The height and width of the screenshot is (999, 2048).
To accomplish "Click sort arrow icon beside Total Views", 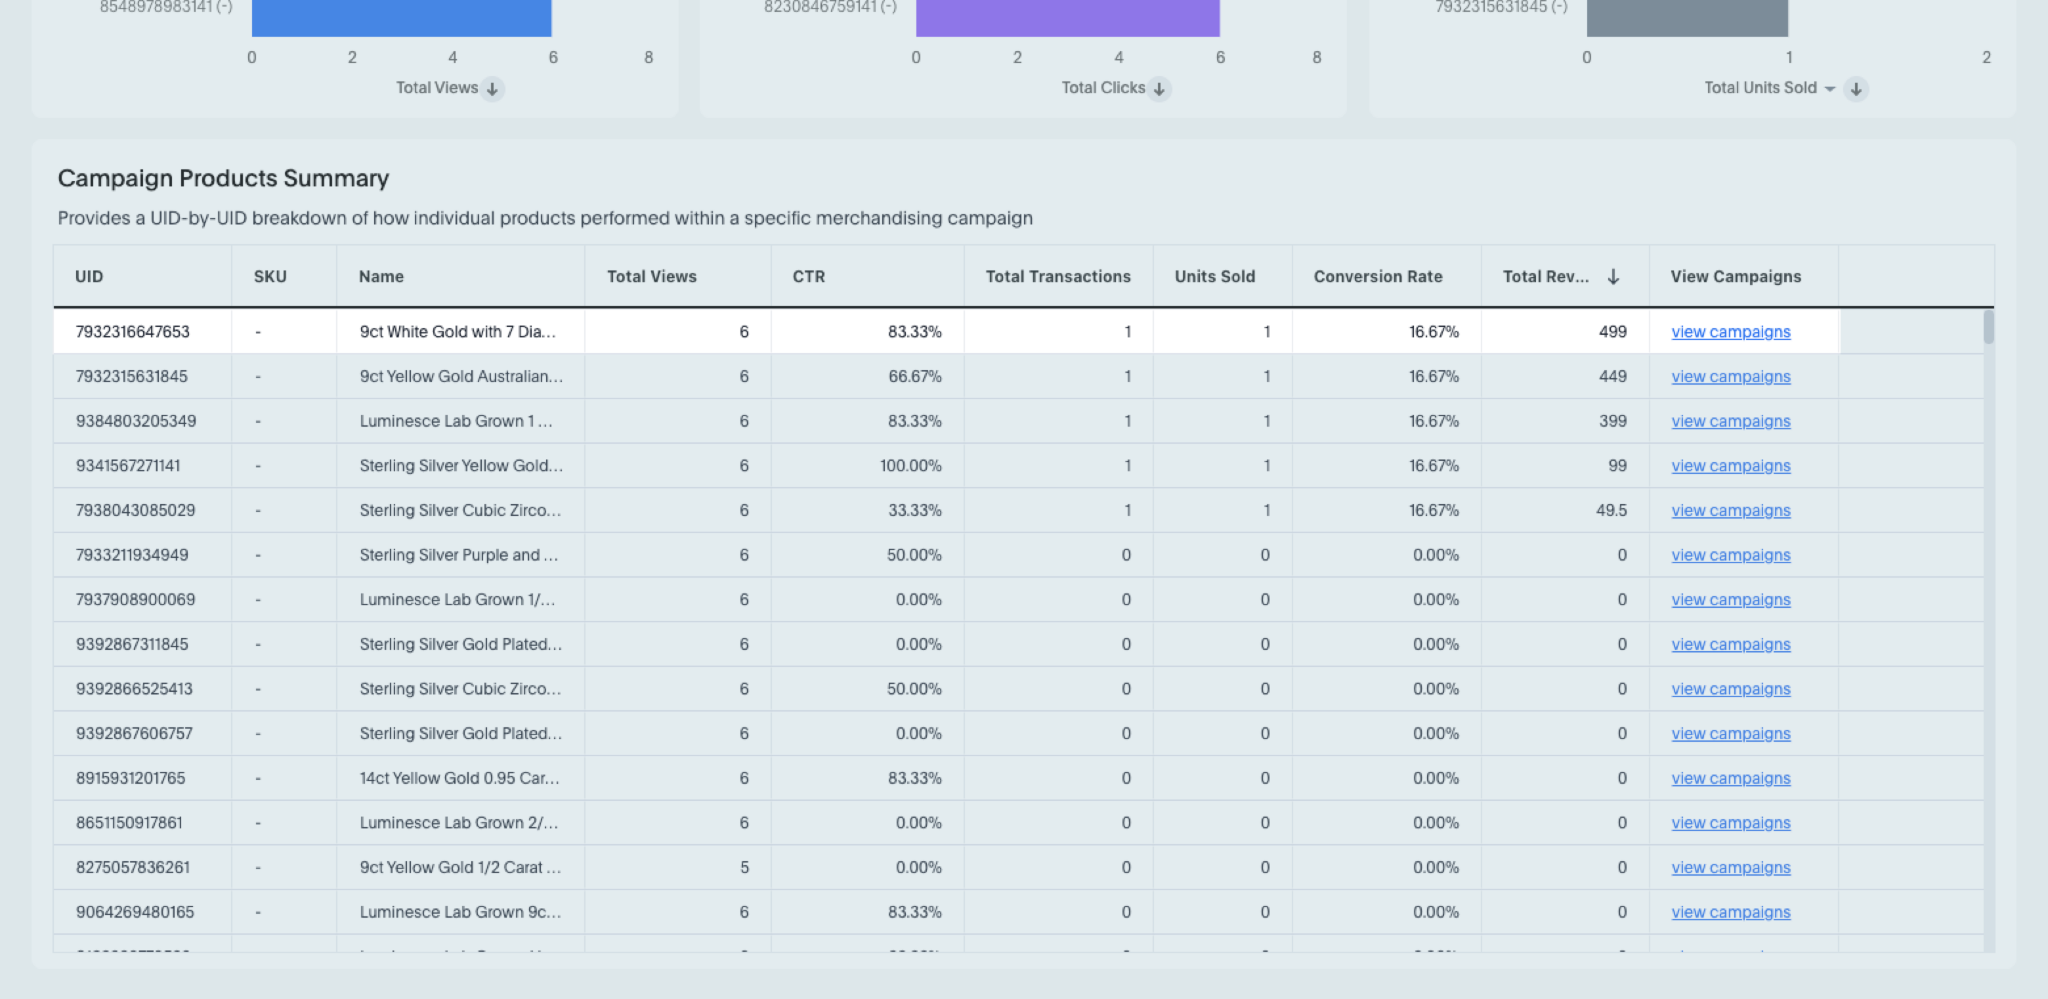I will [492, 89].
